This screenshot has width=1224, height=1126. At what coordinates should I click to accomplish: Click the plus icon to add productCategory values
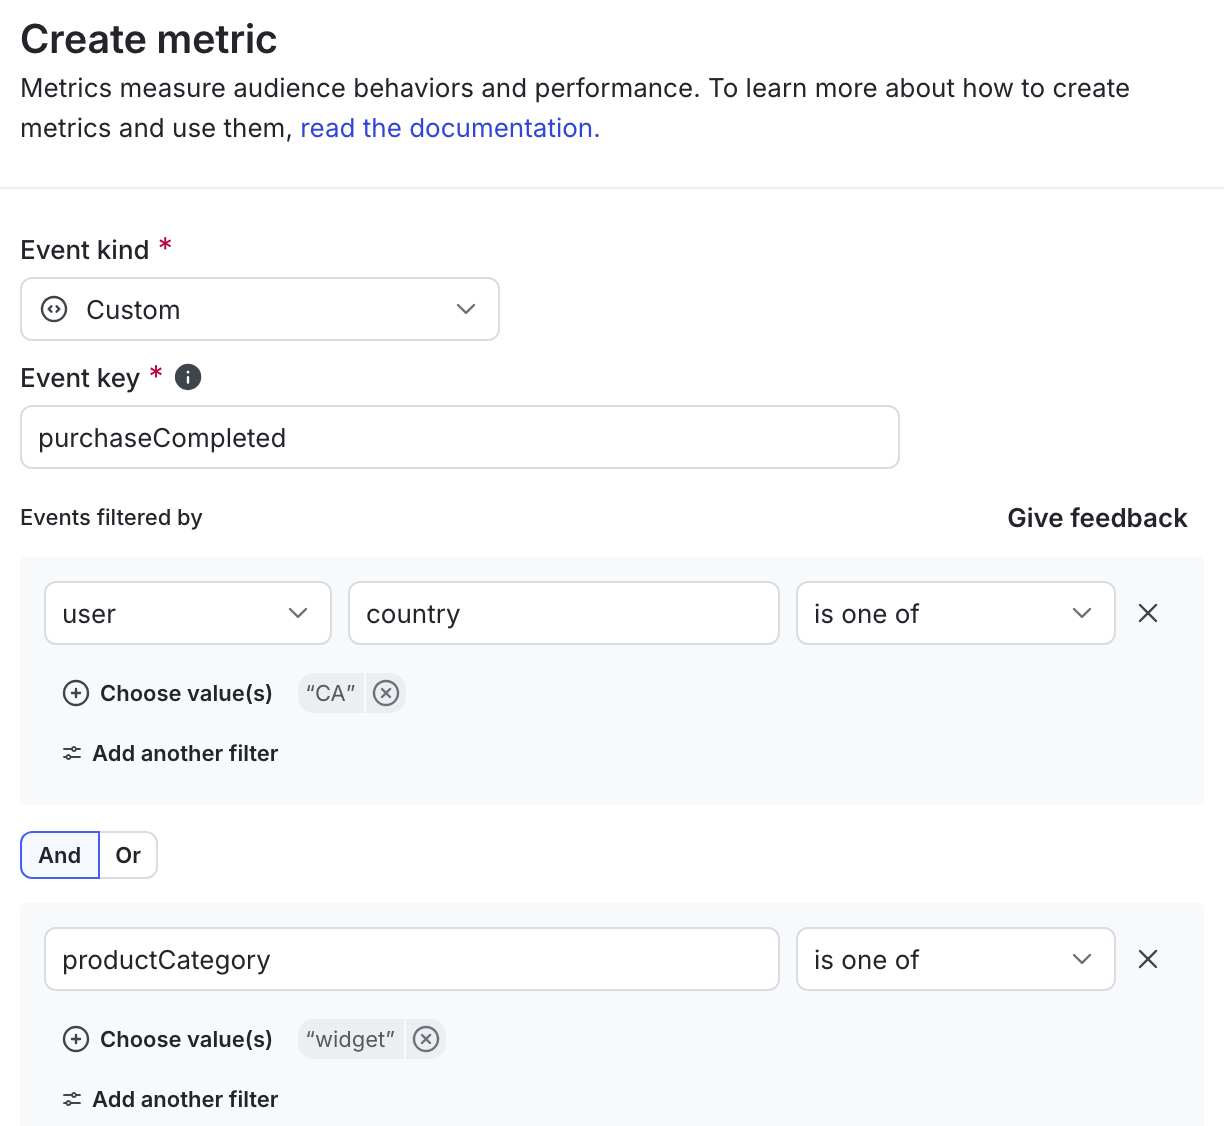[x=76, y=1039]
